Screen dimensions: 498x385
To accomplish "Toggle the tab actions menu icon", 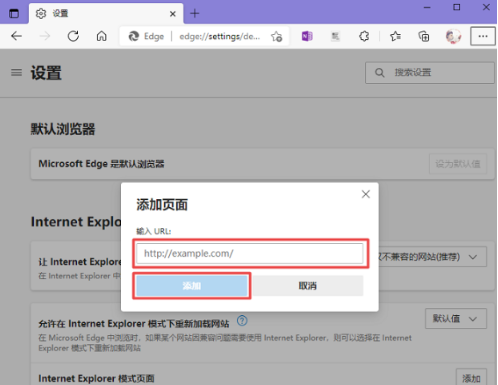I will tap(14, 14).
